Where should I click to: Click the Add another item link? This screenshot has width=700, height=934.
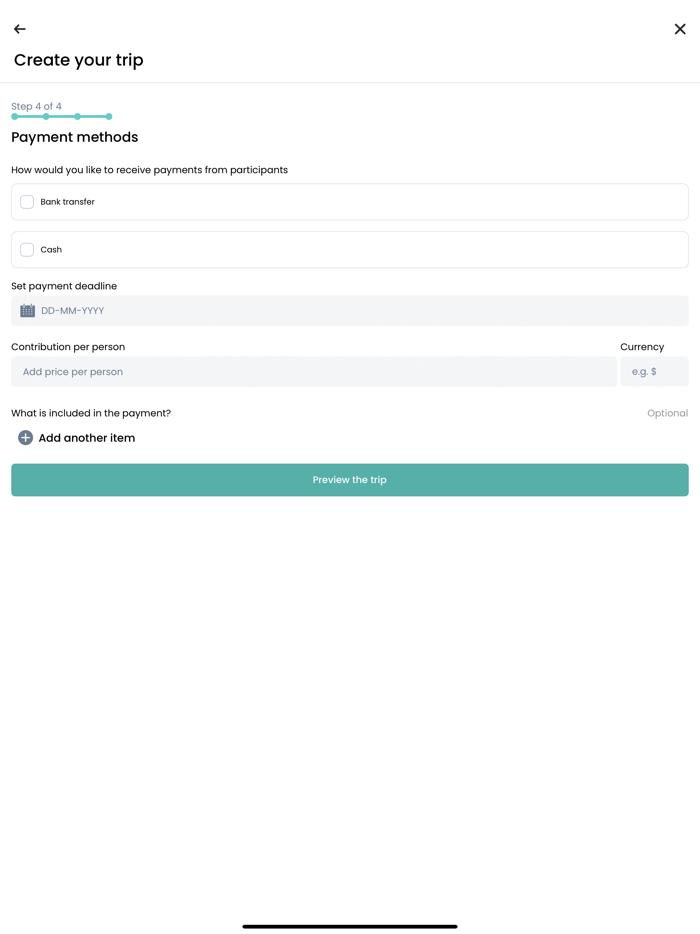(87, 437)
